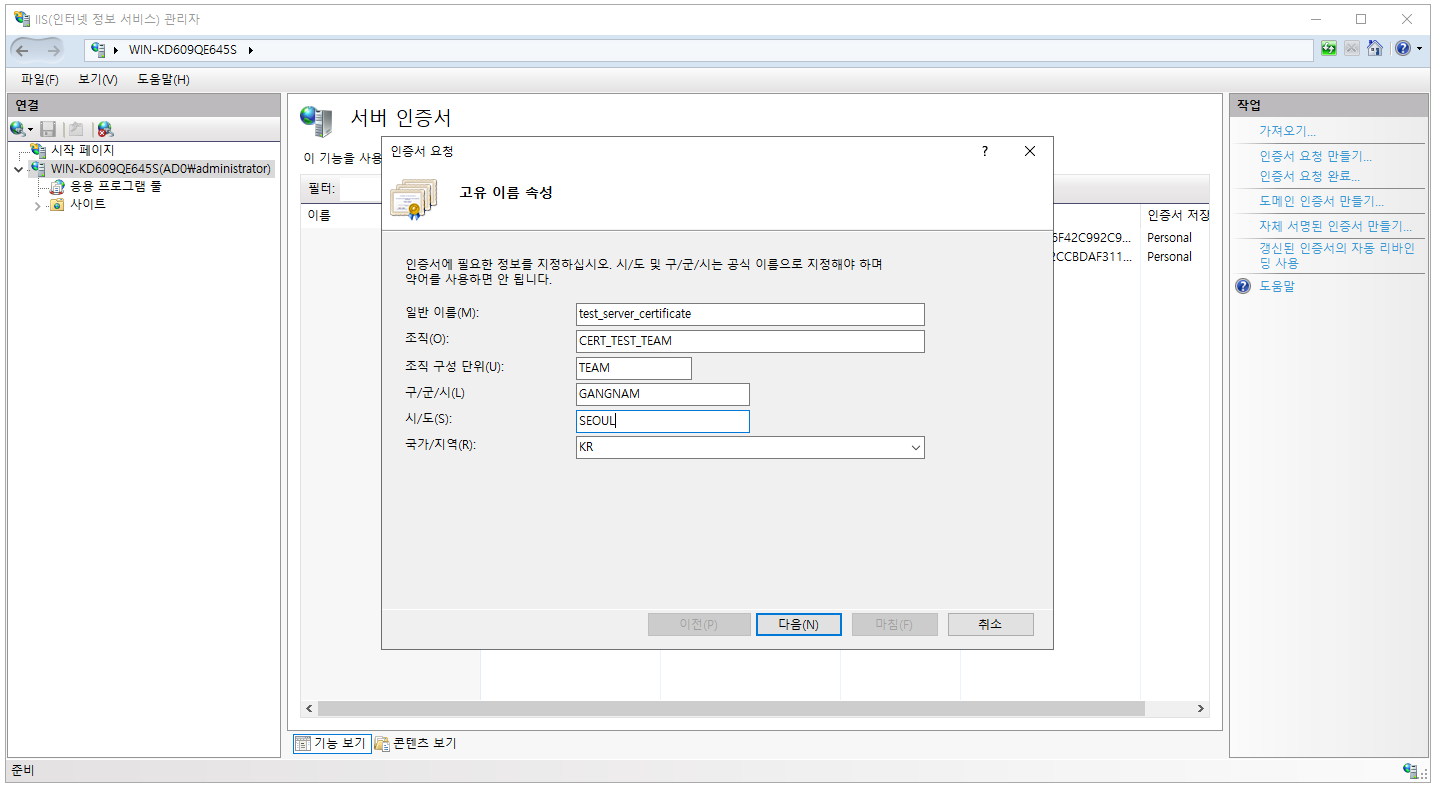
Task: Click 인증서 요청 만들기... link
Action: [1315, 156]
